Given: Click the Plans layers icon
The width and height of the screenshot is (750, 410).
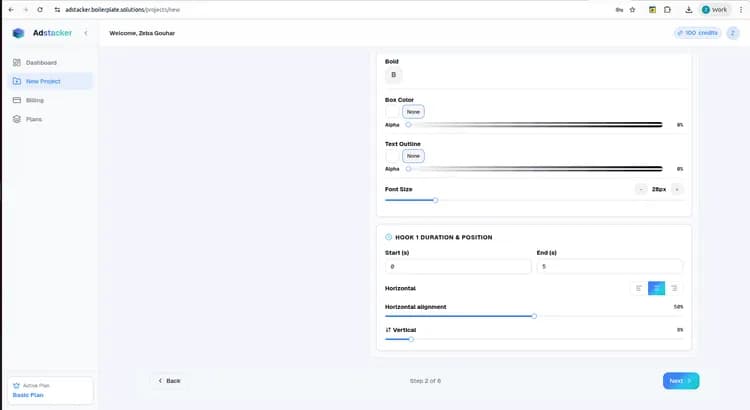Looking at the screenshot, I should coord(17,119).
